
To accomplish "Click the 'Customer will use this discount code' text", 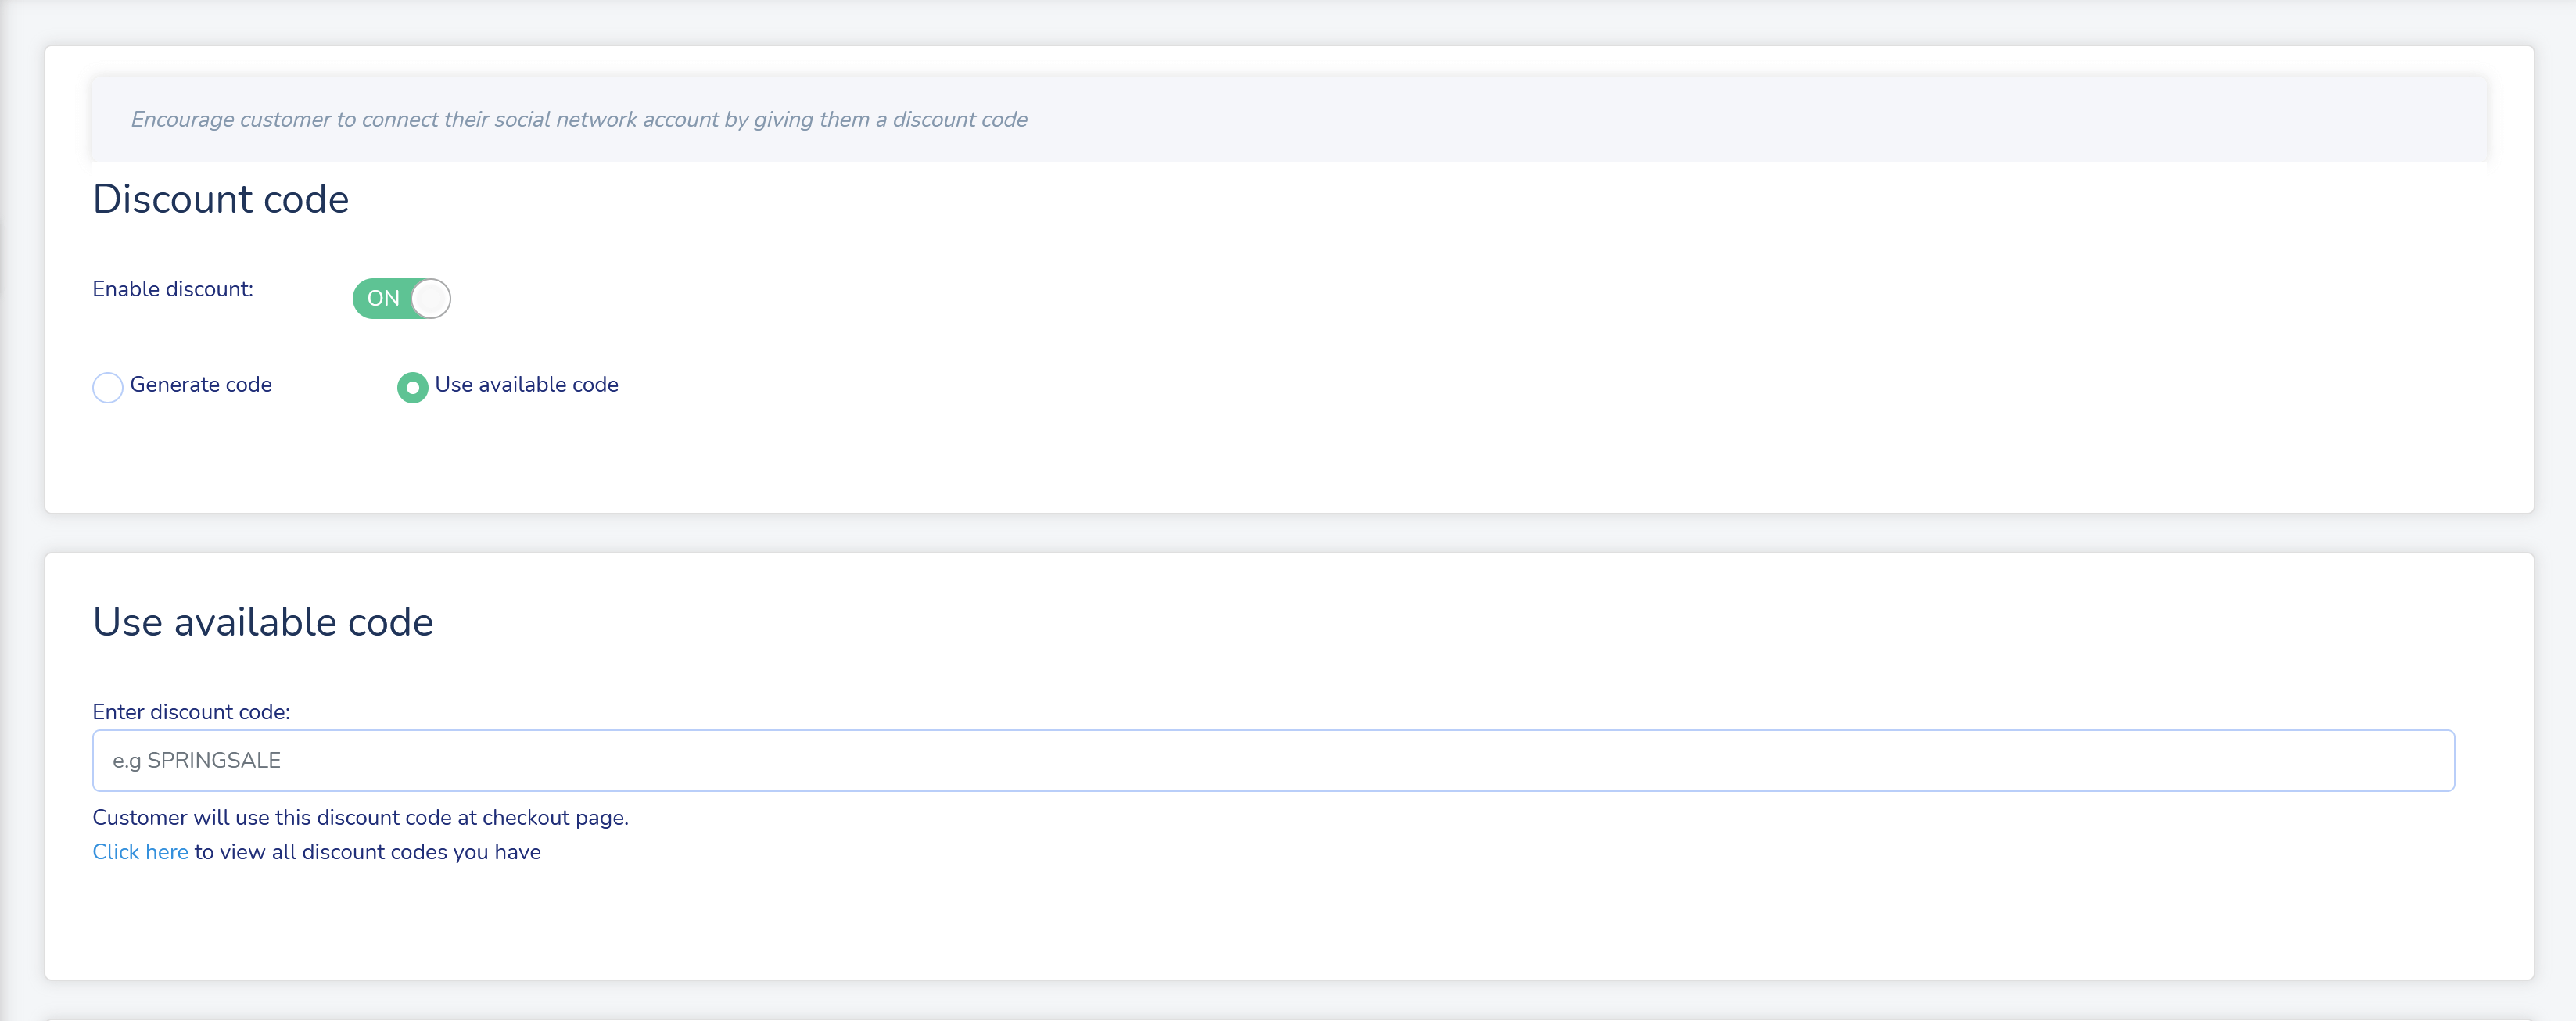I will coord(360,817).
